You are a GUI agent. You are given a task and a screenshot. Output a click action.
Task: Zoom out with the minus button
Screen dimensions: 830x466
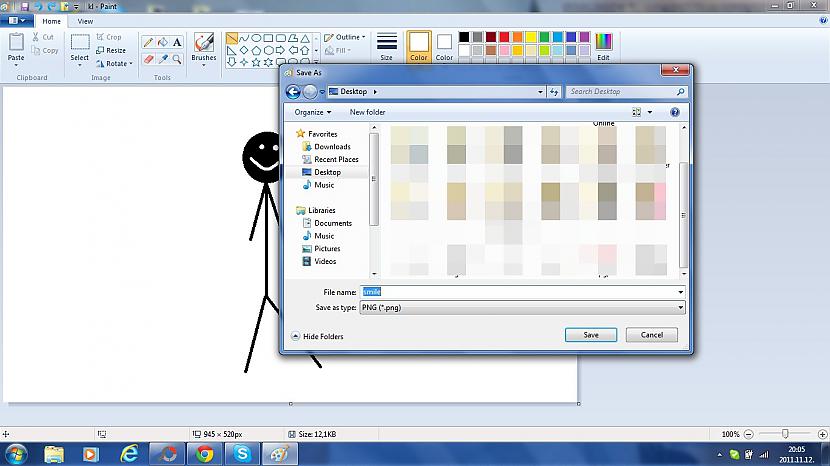pyautogui.click(x=748, y=434)
